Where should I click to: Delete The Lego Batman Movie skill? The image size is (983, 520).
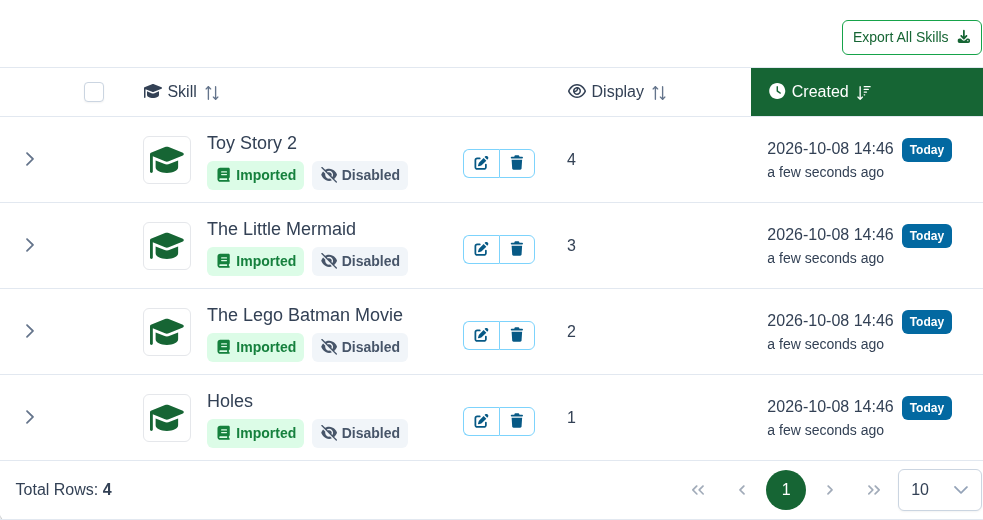517,335
